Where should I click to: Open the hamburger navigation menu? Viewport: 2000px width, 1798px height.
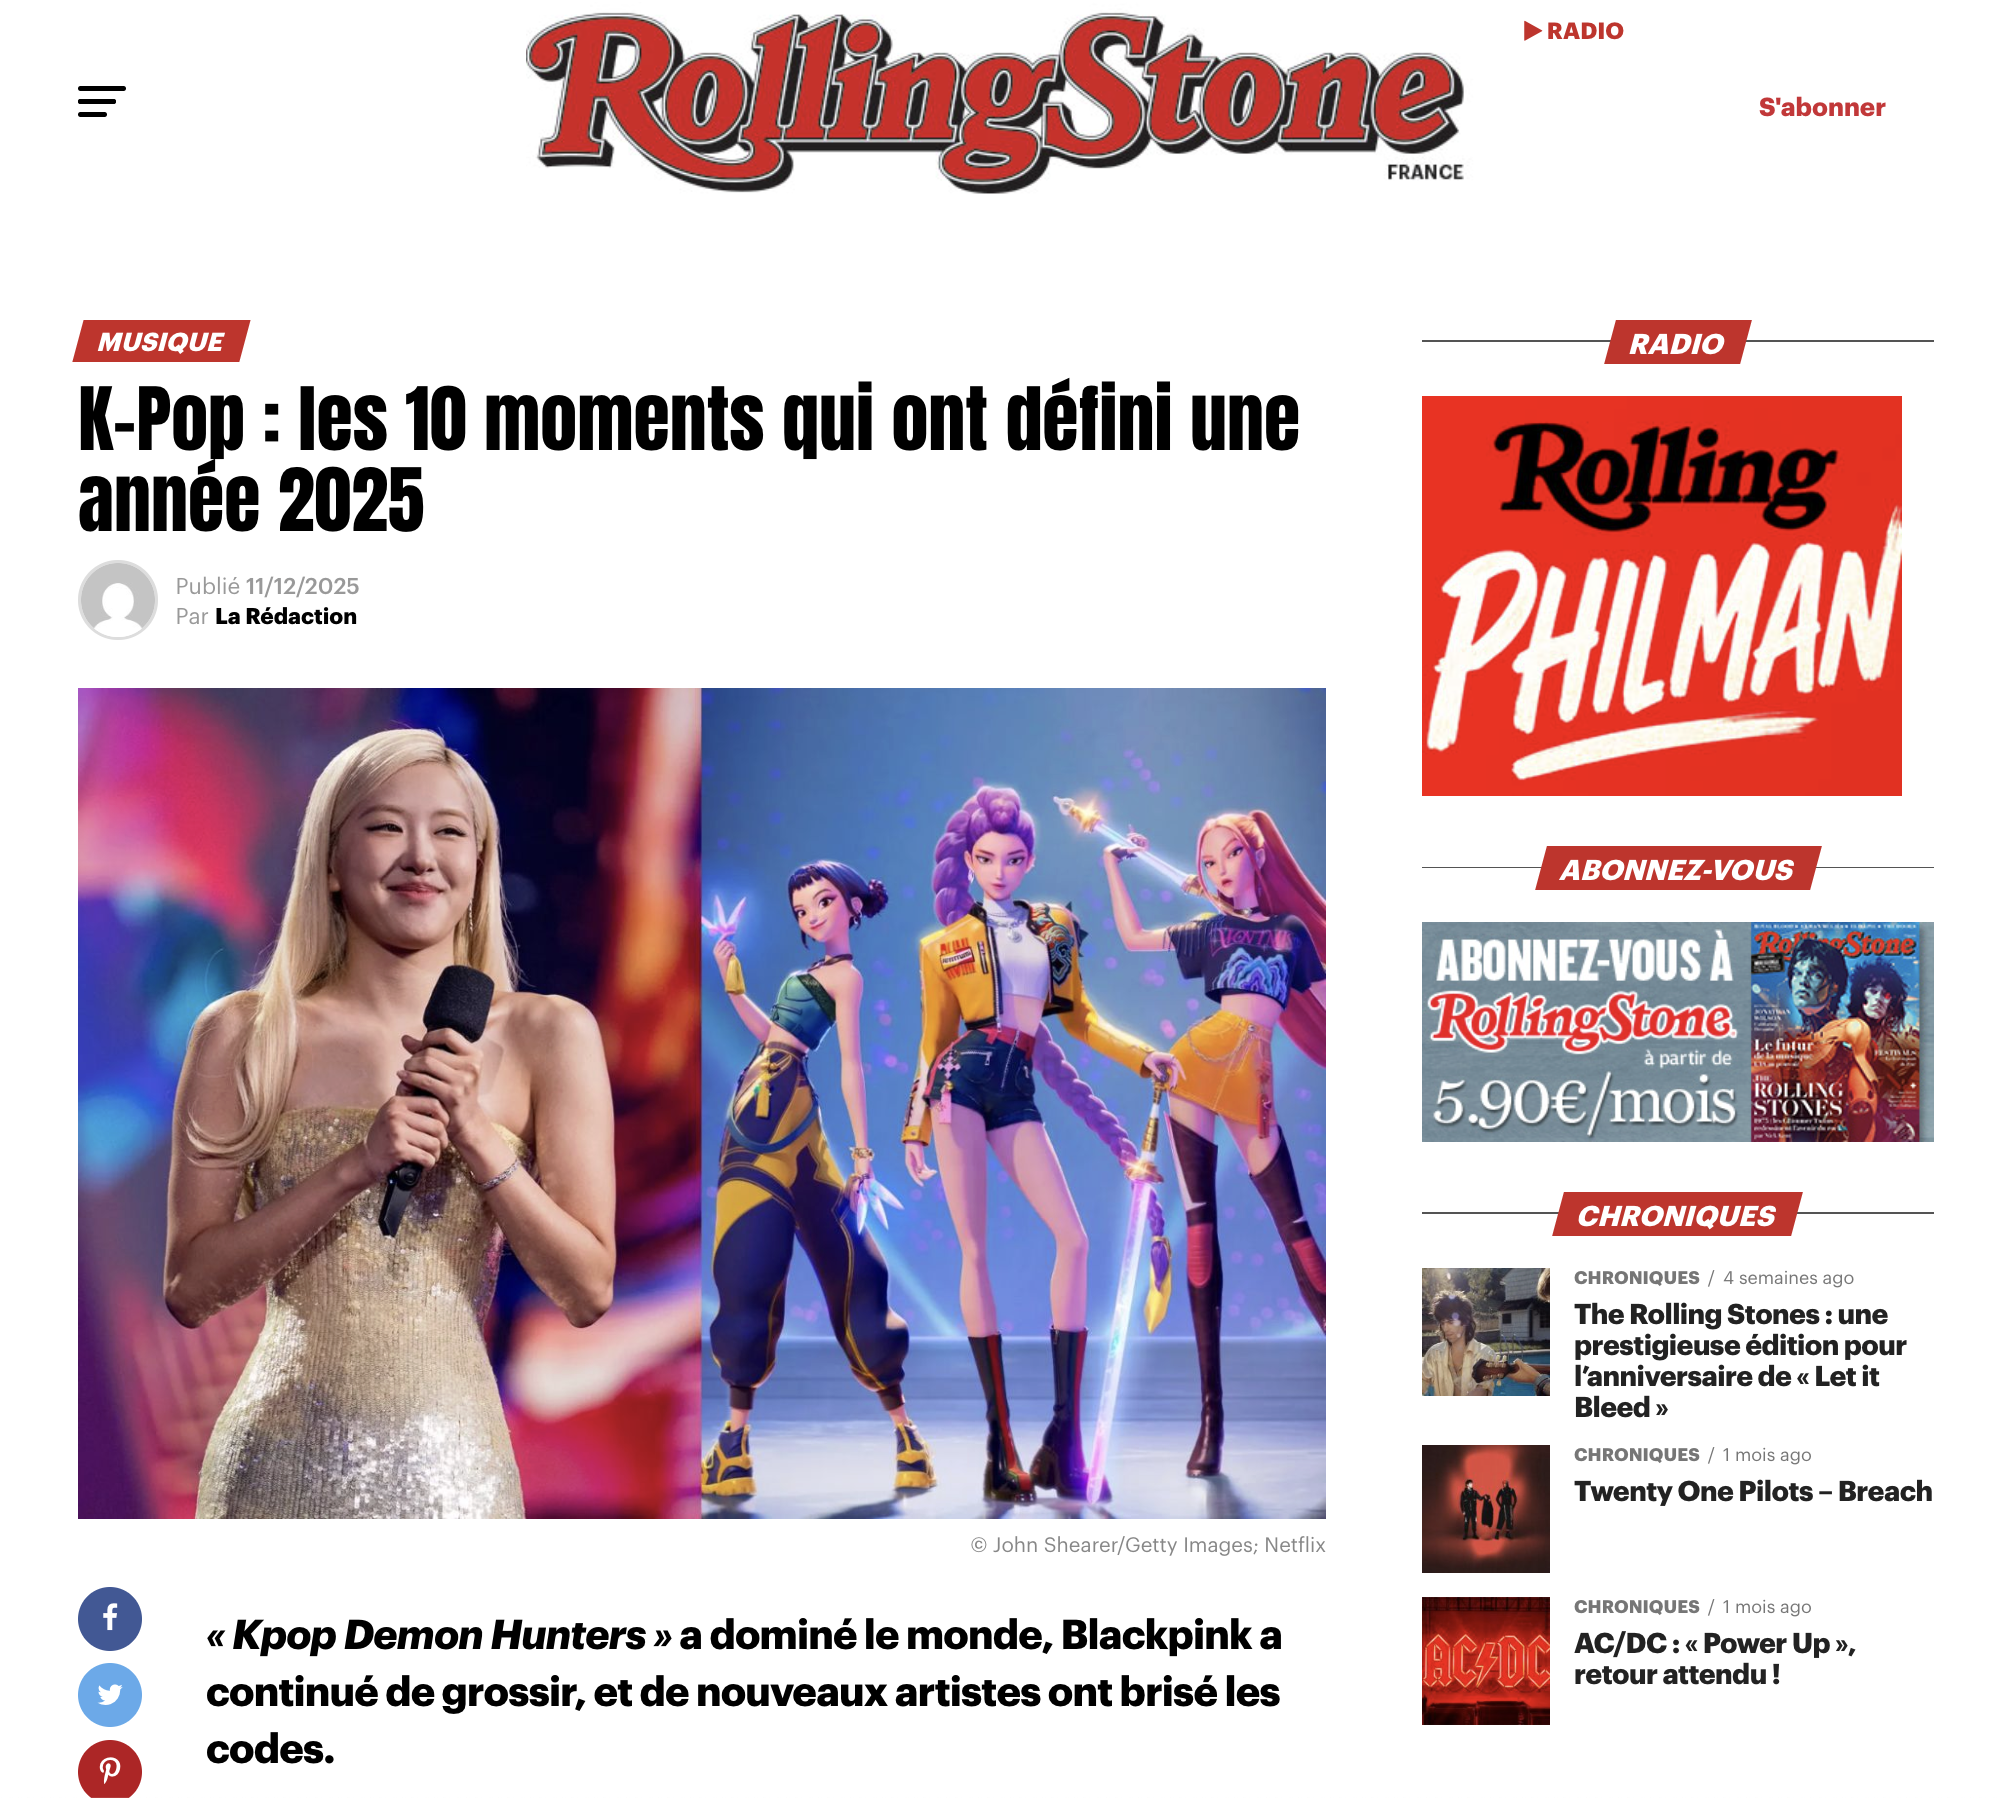pyautogui.click(x=102, y=101)
